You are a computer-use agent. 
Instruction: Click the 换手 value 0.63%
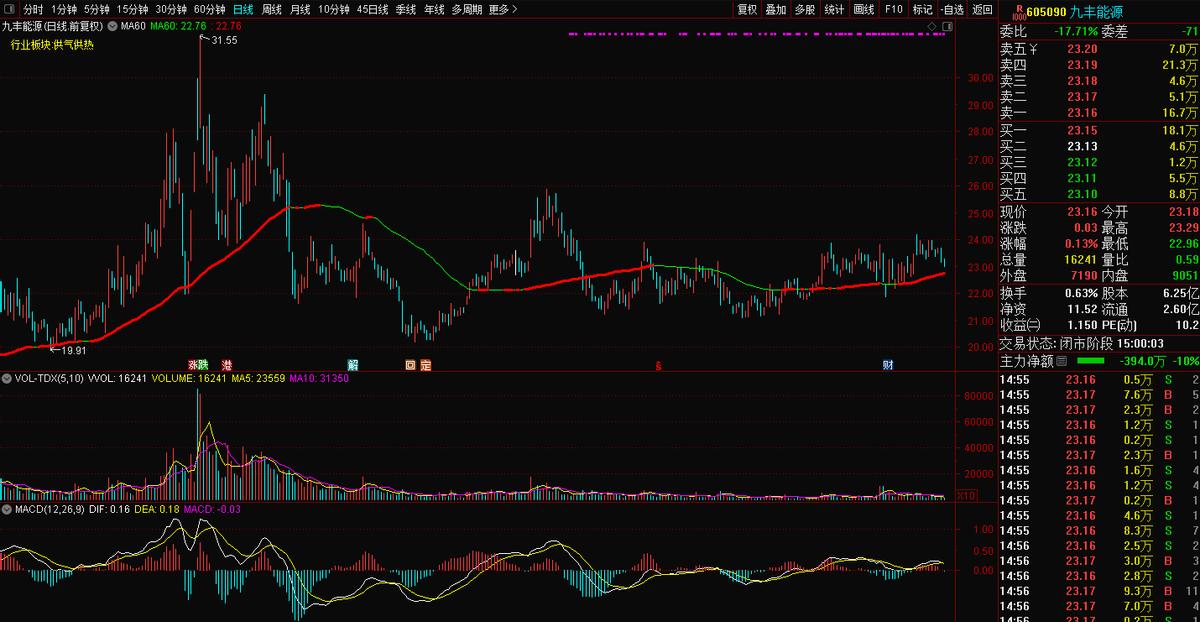click(x=1079, y=293)
